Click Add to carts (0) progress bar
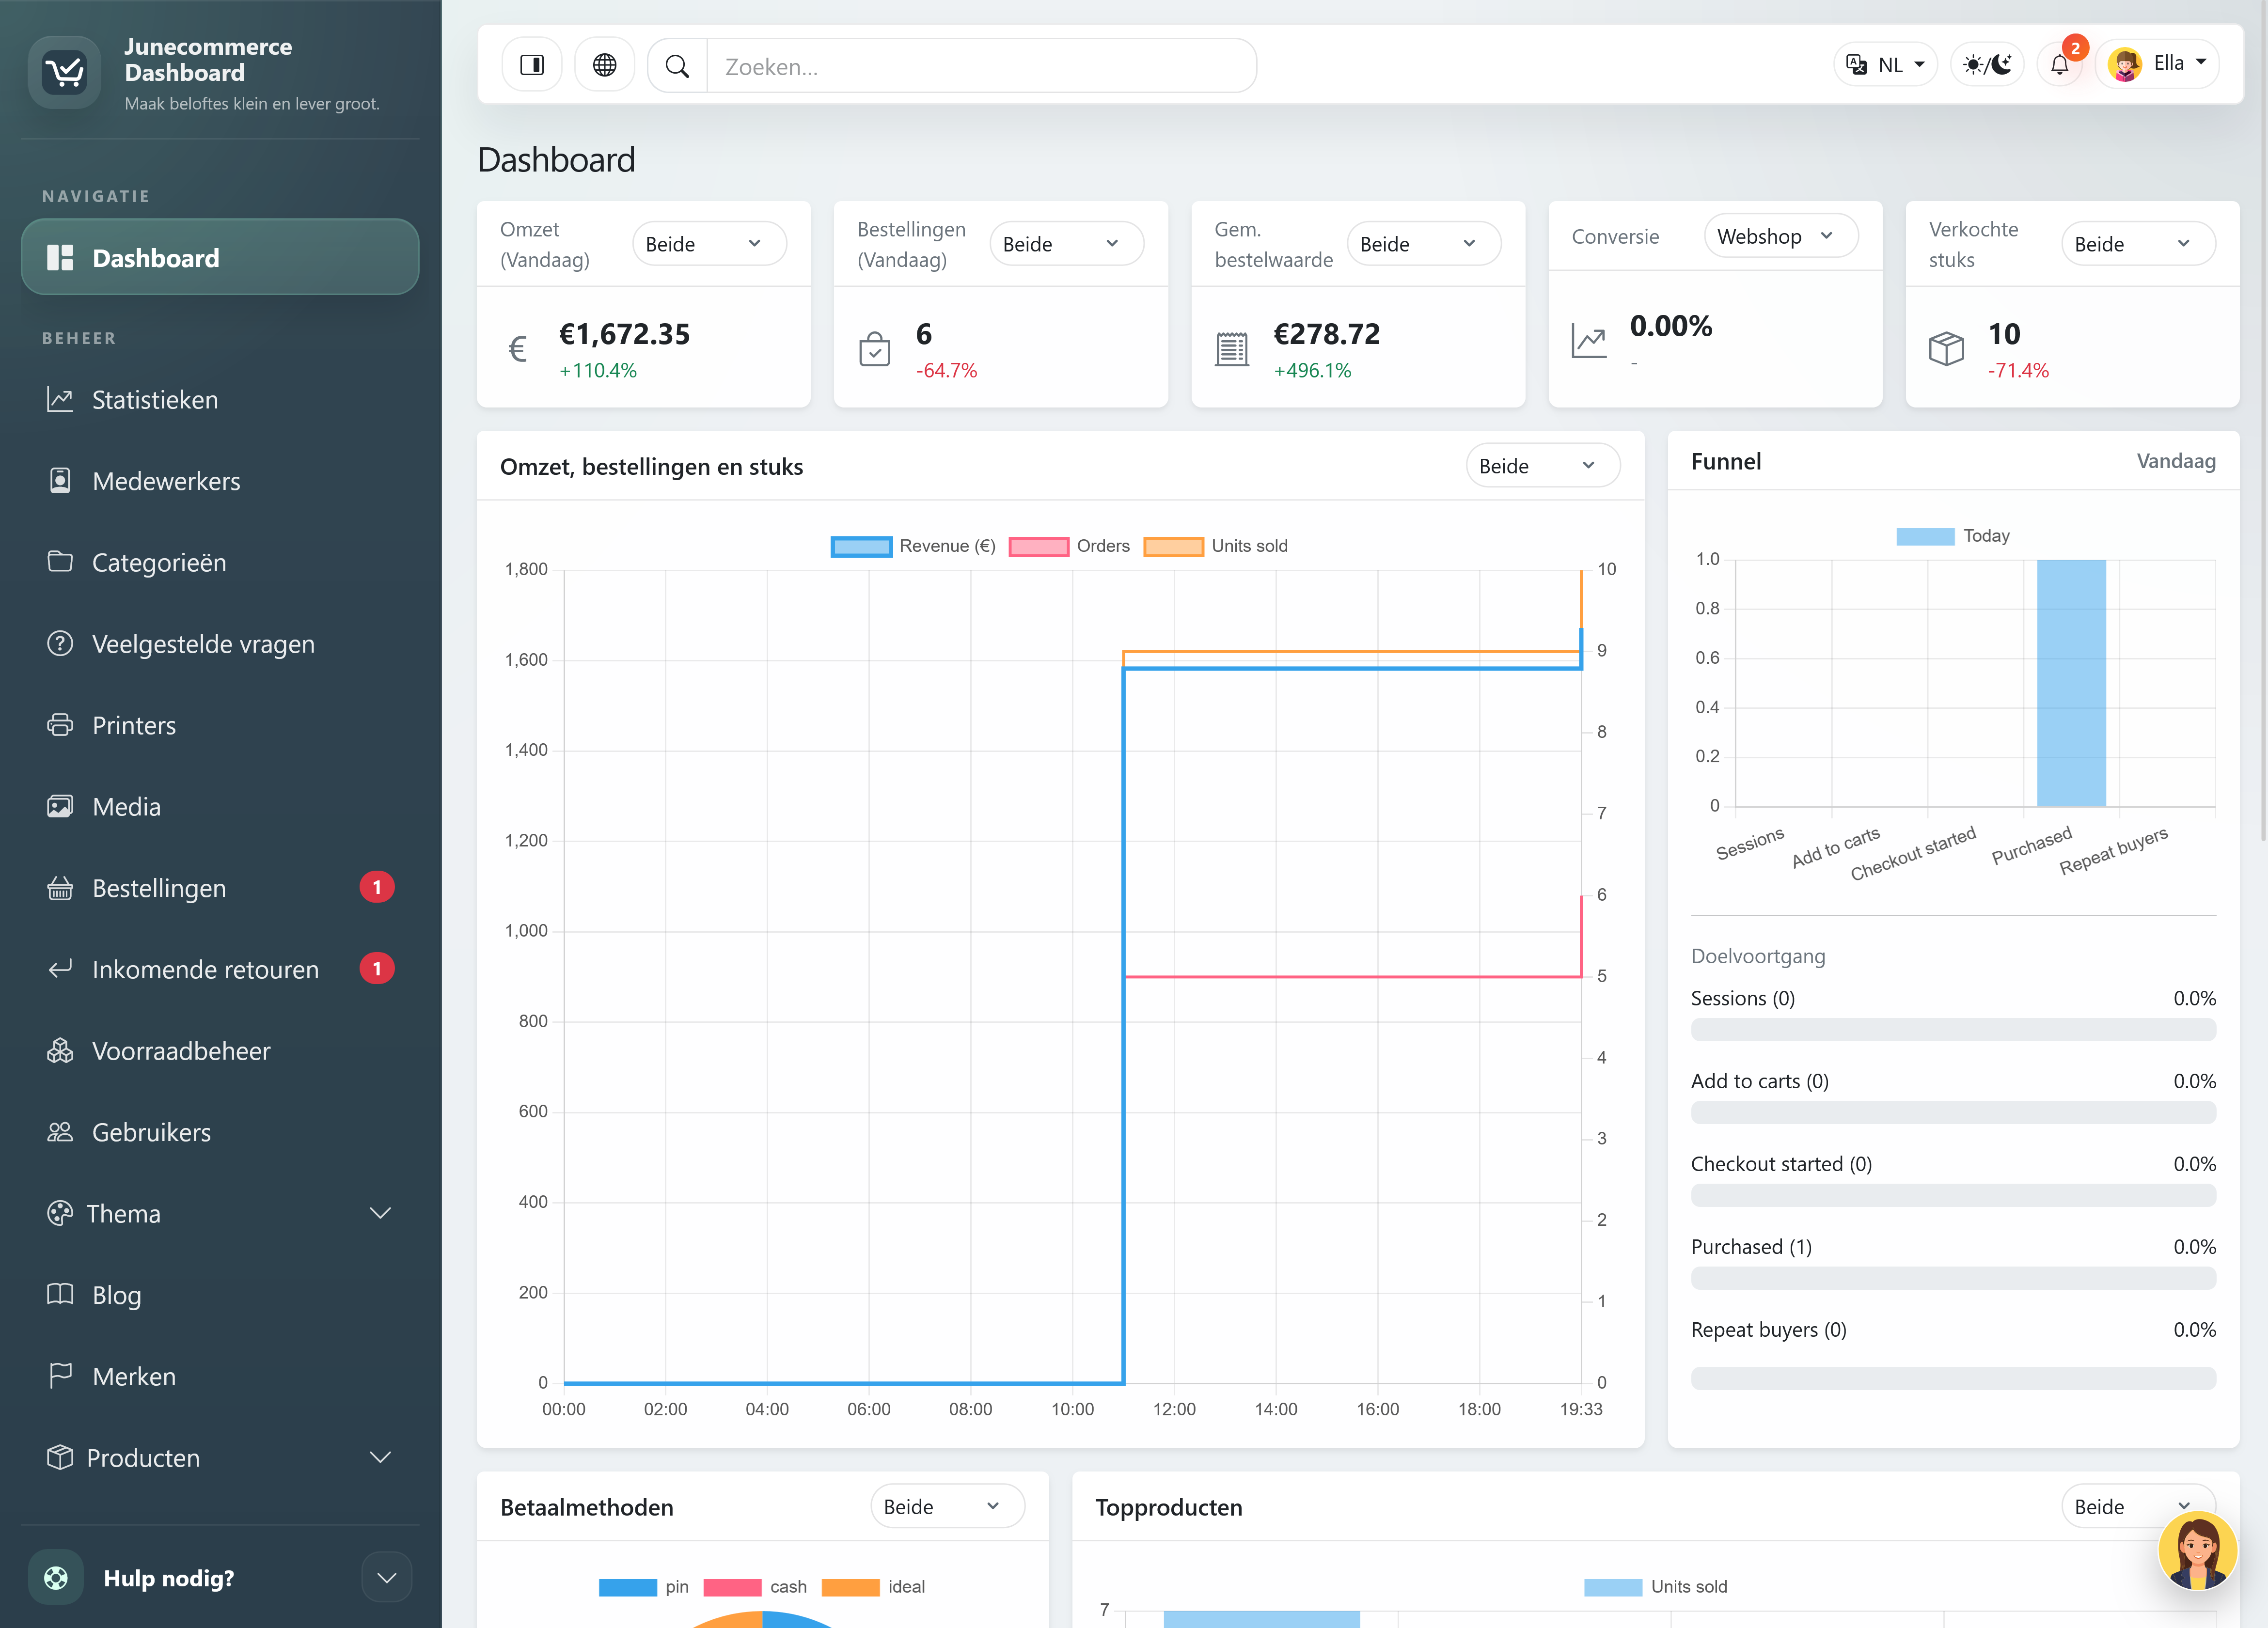Screen dimensions: 2268x1628 tap(1953, 1112)
